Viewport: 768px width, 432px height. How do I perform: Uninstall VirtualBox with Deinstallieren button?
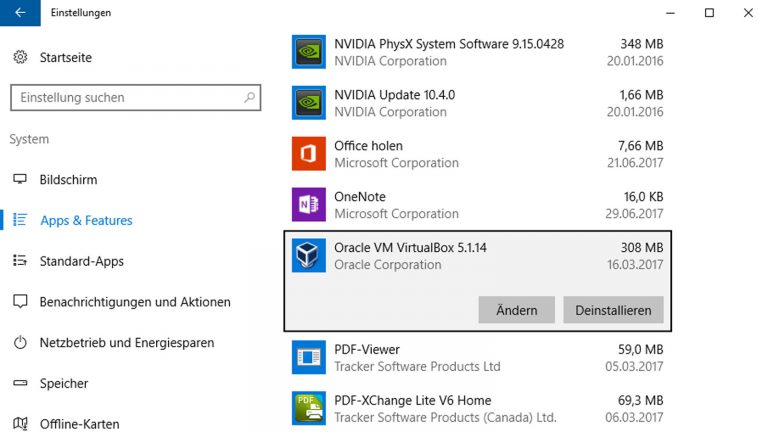tap(613, 310)
